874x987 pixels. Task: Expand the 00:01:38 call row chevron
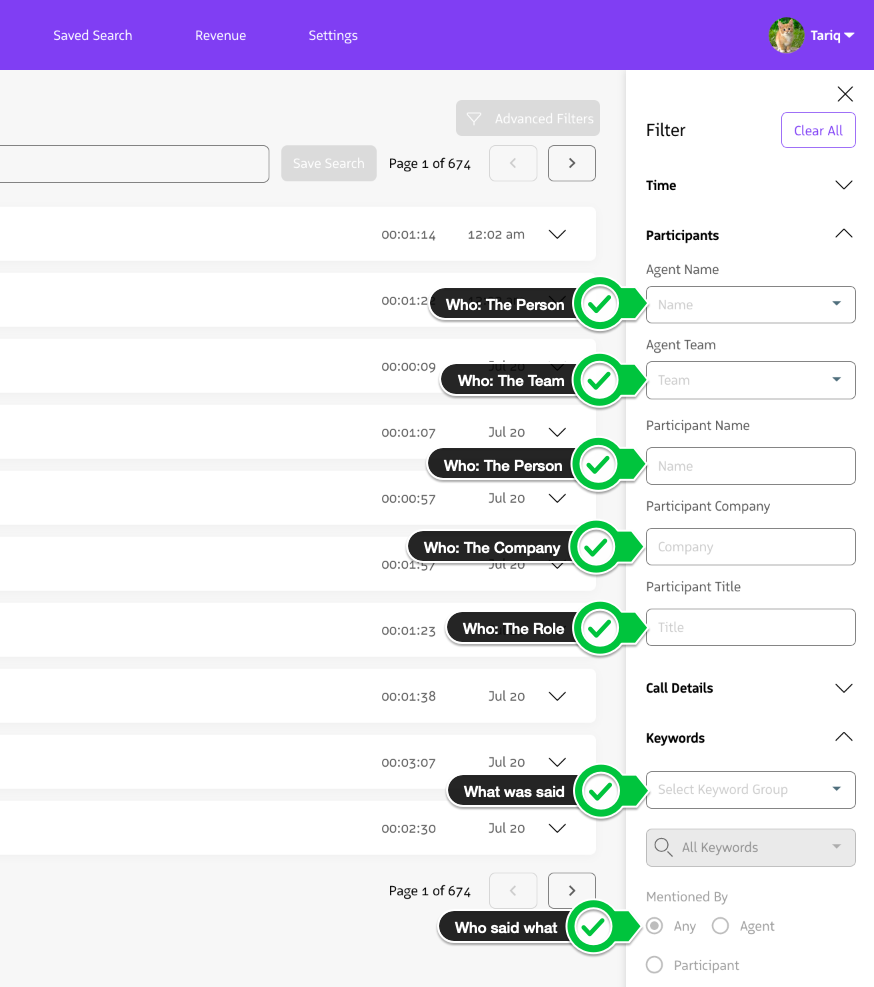click(557, 696)
